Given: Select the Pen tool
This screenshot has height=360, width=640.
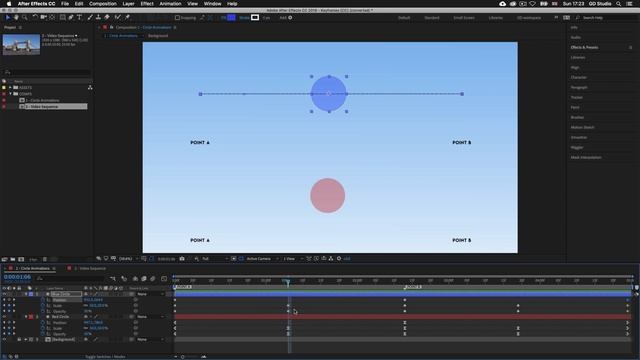Looking at the screenshot, I should [x=71, y=18].
